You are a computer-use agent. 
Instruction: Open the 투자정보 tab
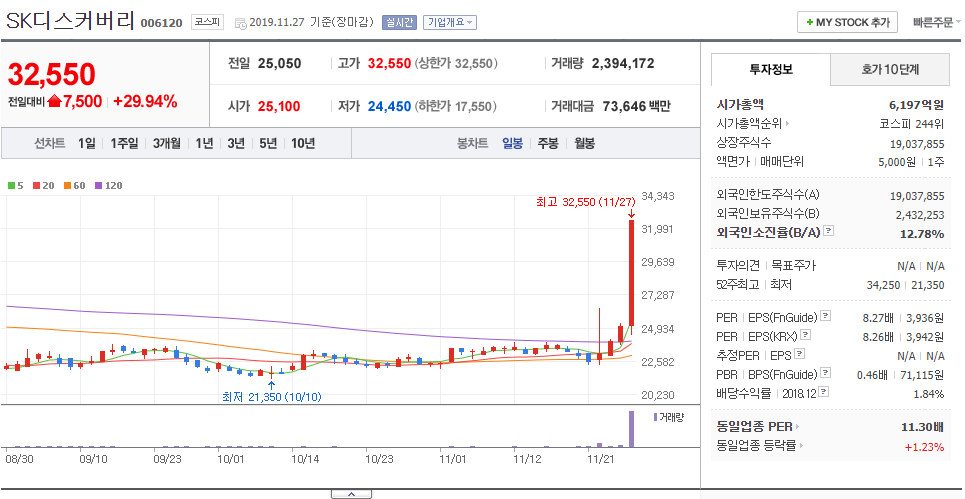771,70
